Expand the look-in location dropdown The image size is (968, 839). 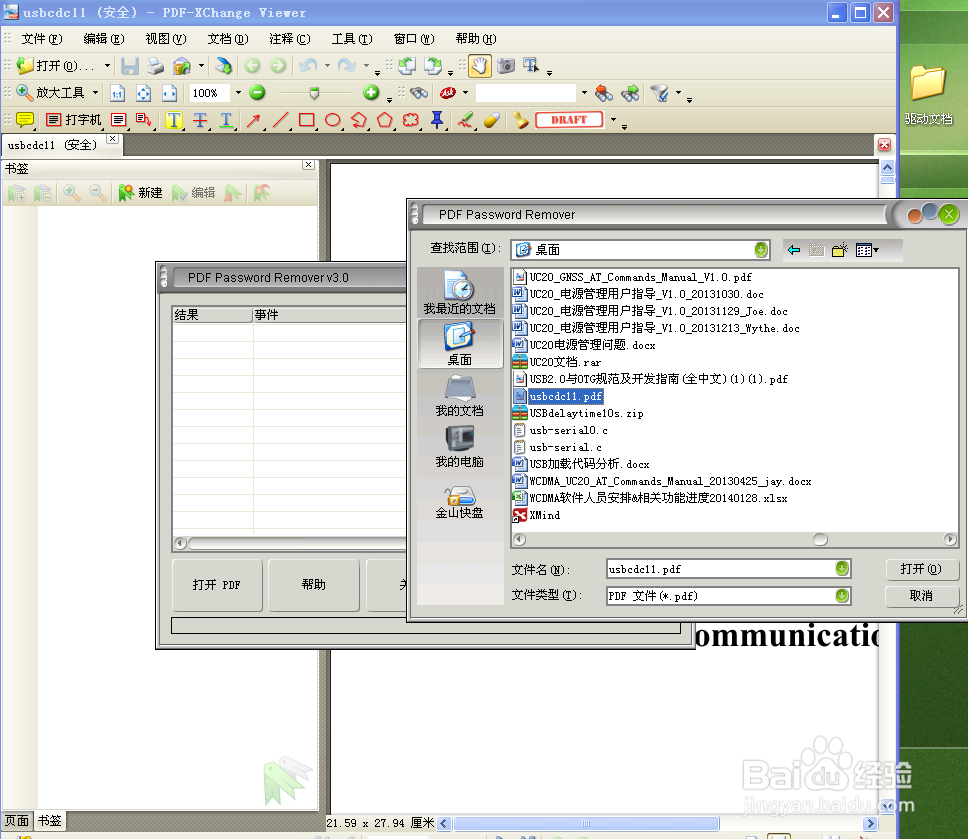[761, 249]
